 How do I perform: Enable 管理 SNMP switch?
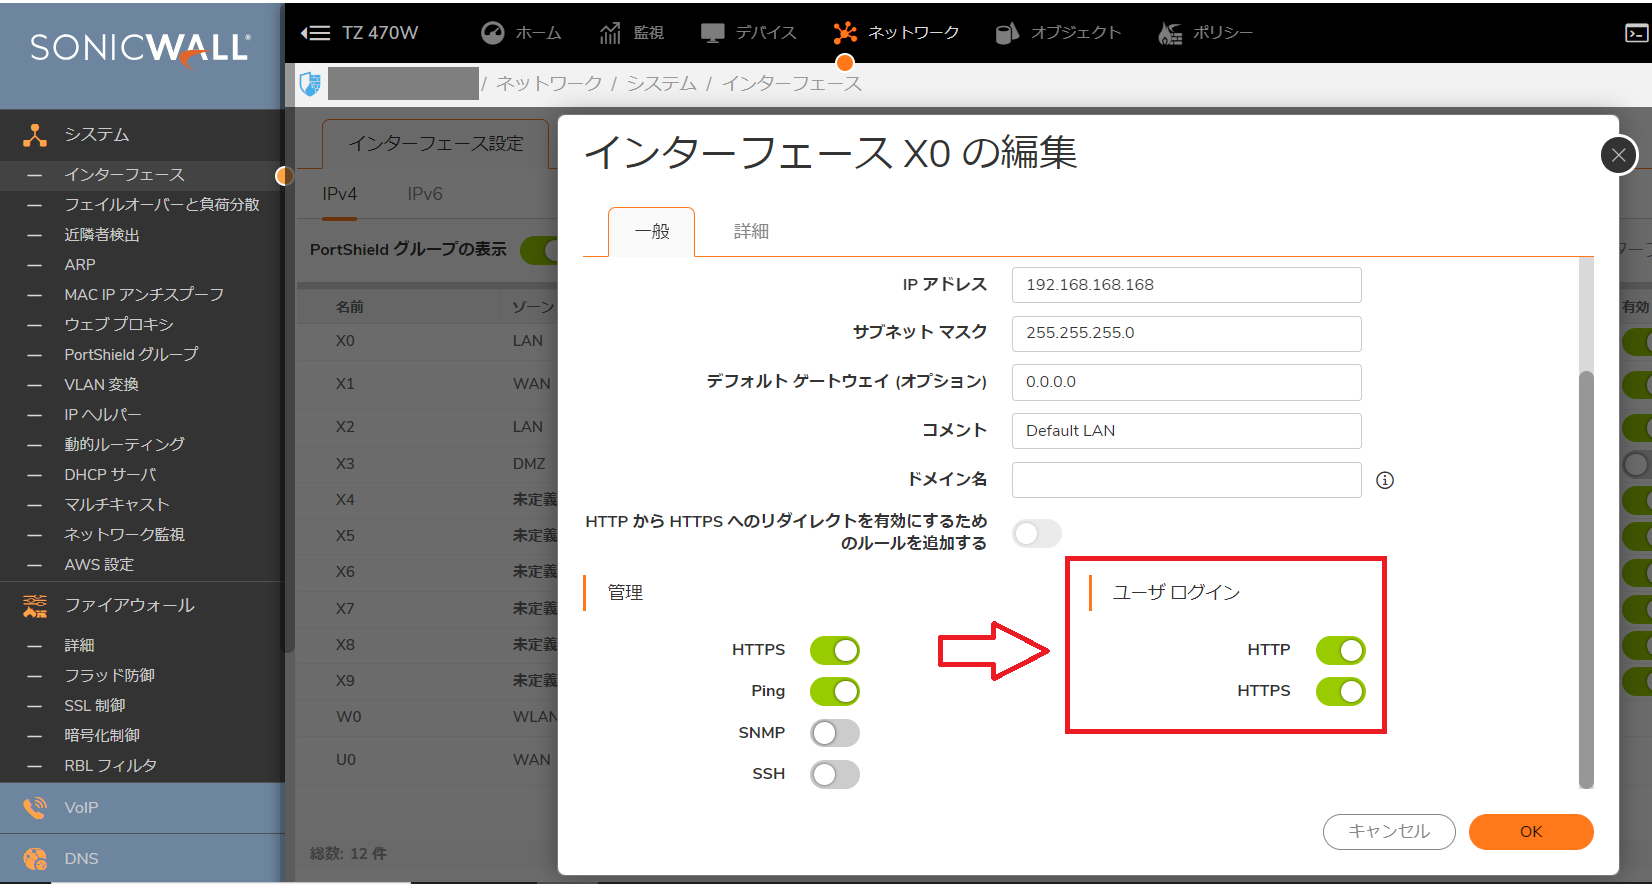click(x=835, y=733)
